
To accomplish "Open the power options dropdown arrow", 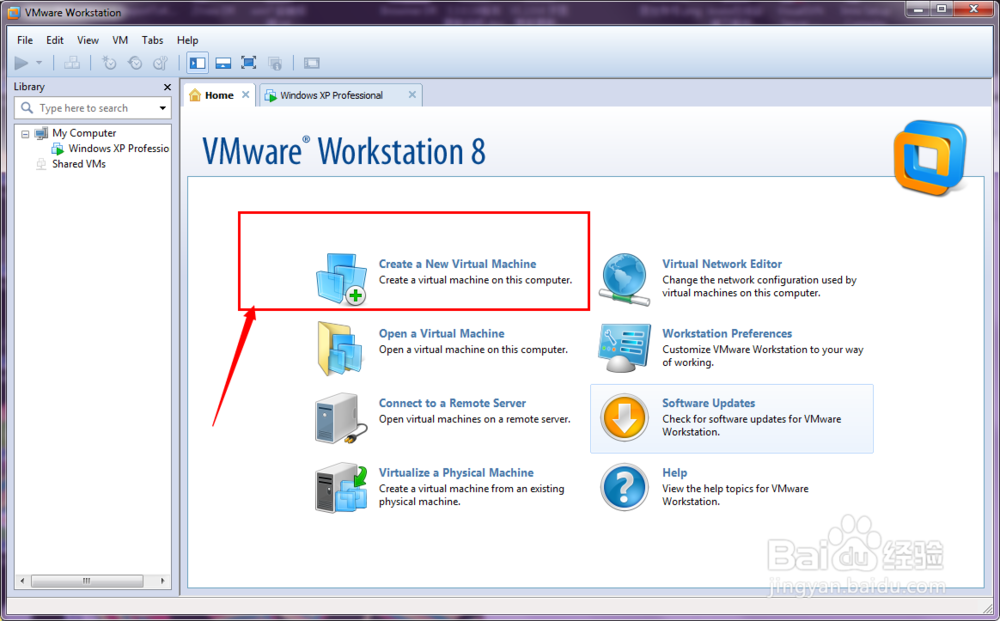I will pyautogui.click(x=39, y=62).
